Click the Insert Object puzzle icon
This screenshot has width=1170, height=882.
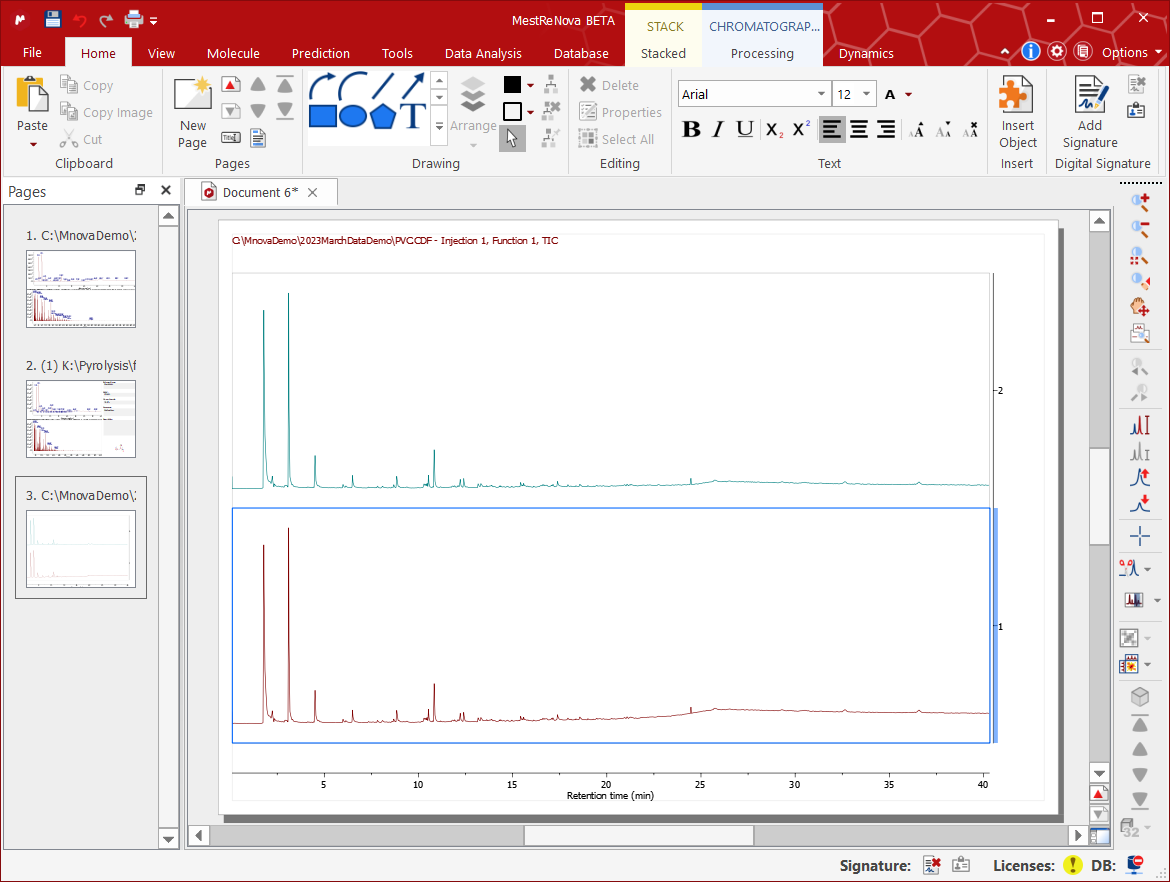point(1017,96)
